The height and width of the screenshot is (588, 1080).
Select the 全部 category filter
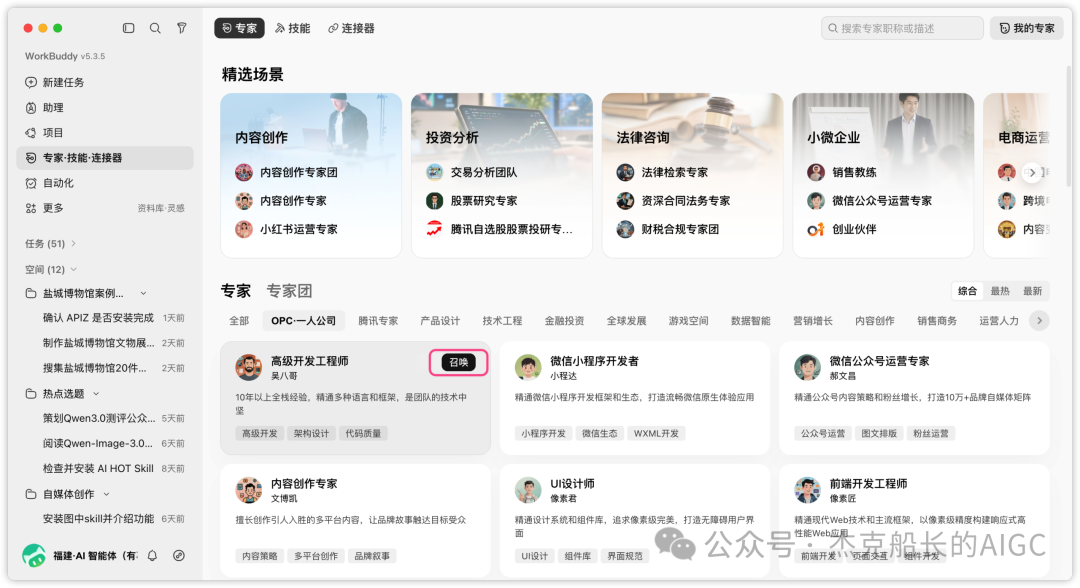[239, 321]
